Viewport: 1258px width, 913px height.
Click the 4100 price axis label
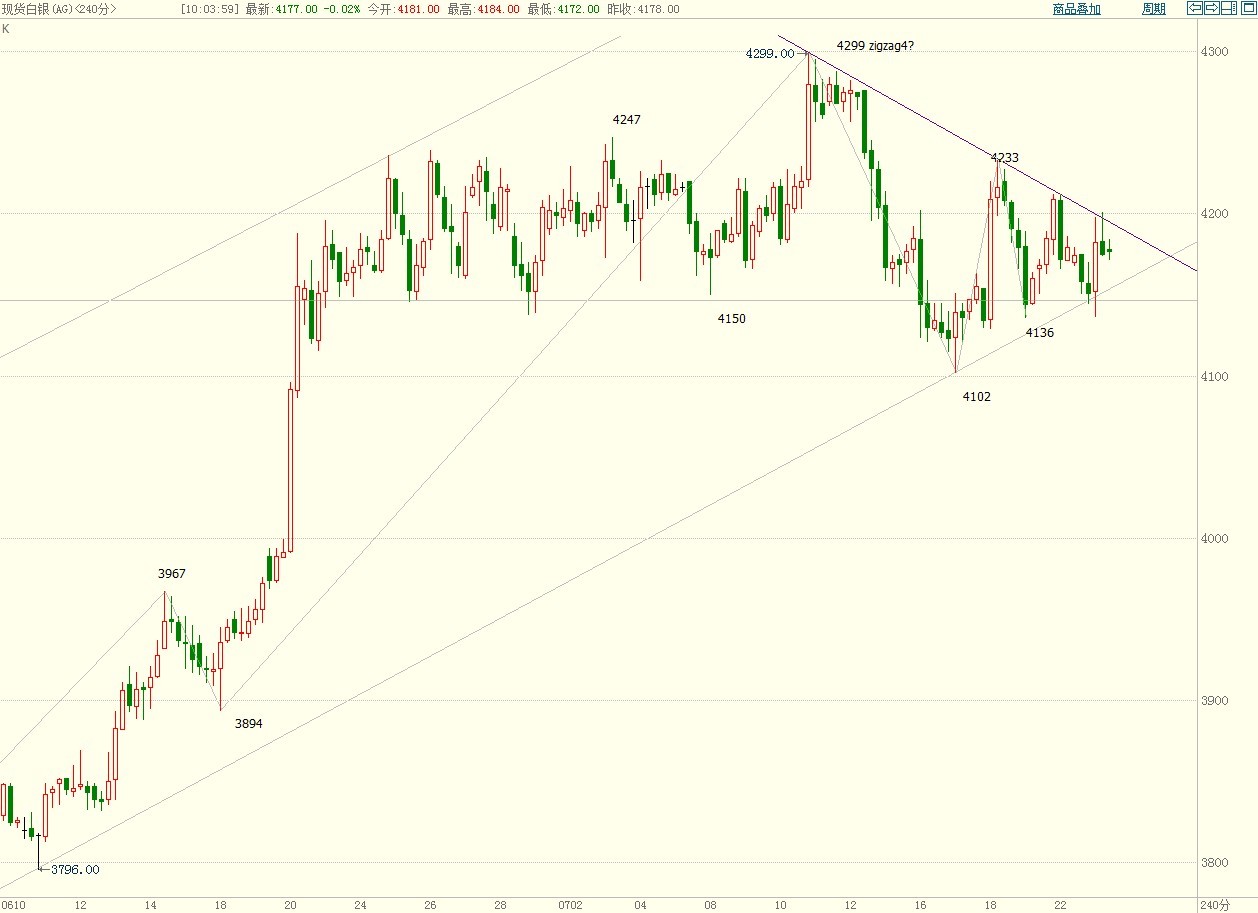click(x=1214, y=377)
